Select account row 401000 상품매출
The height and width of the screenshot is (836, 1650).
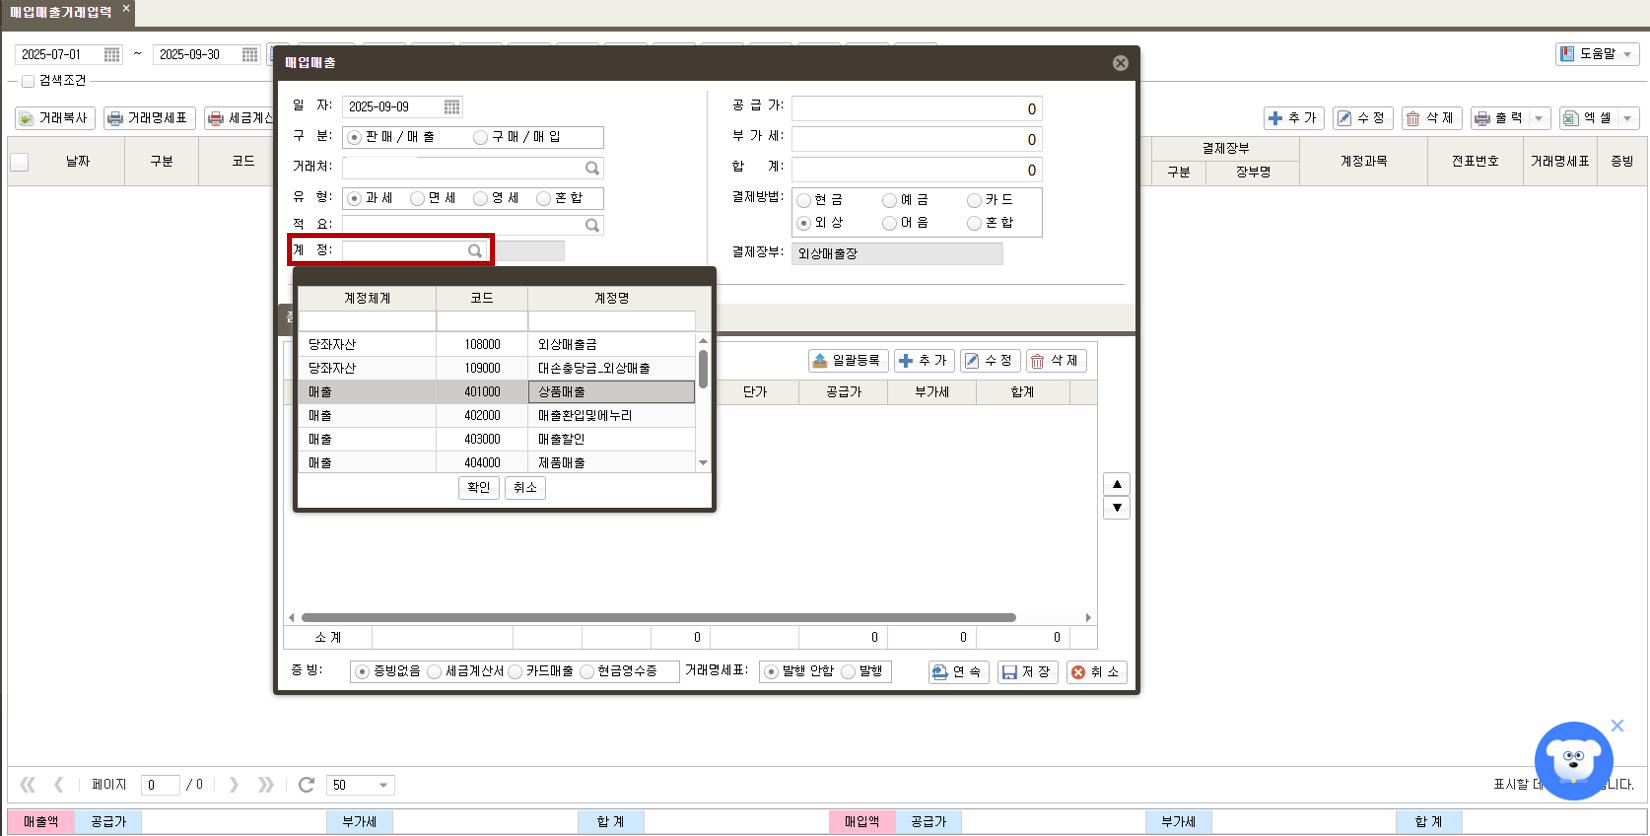(497, 392)
